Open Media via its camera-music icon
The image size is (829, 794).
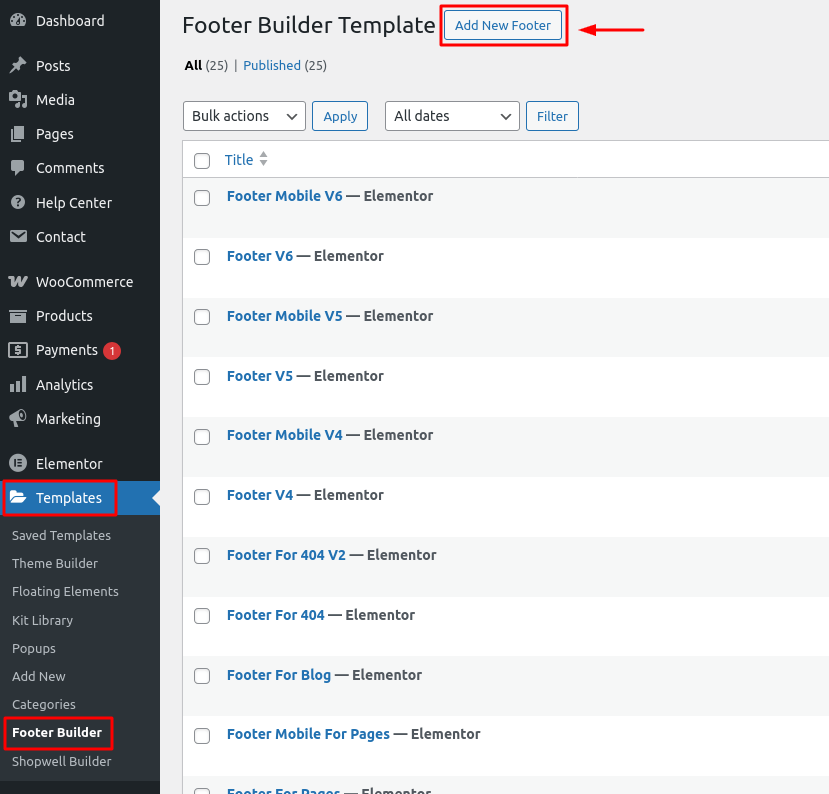[18, 100]
